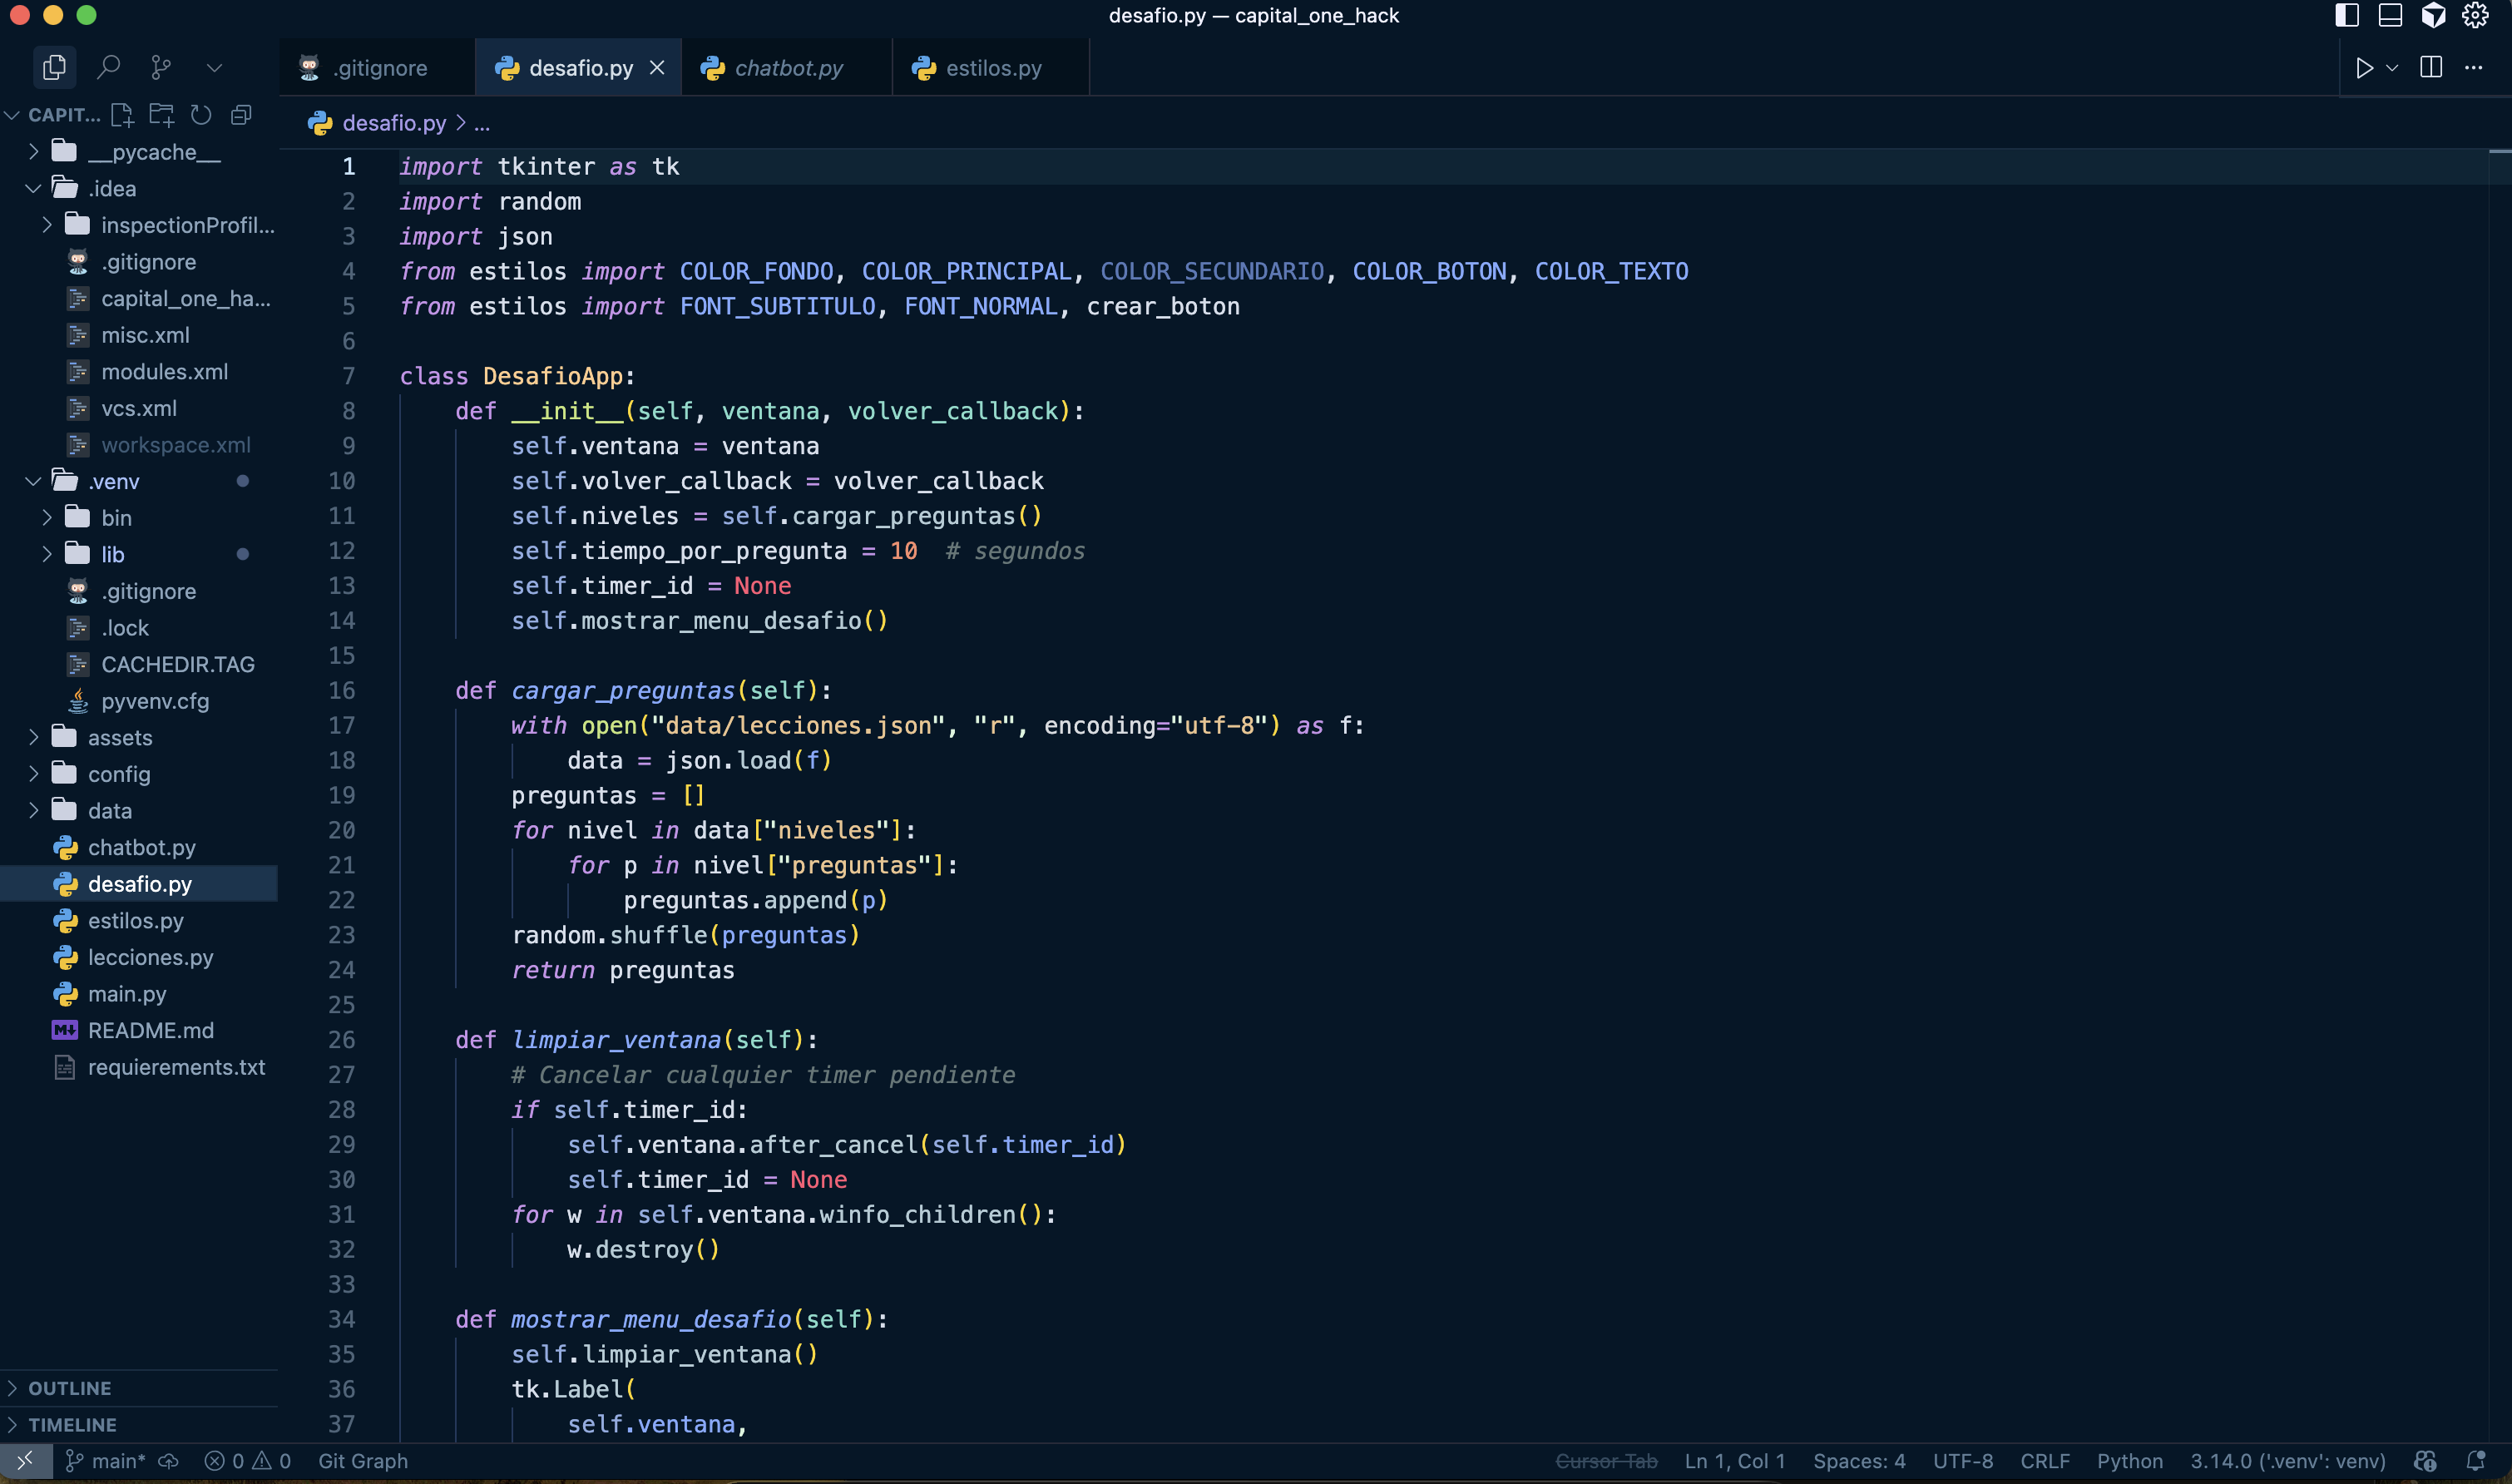Run the Python file with play icon
Viewport: 2512px width, 1484px height.
tap(2364, 68)
